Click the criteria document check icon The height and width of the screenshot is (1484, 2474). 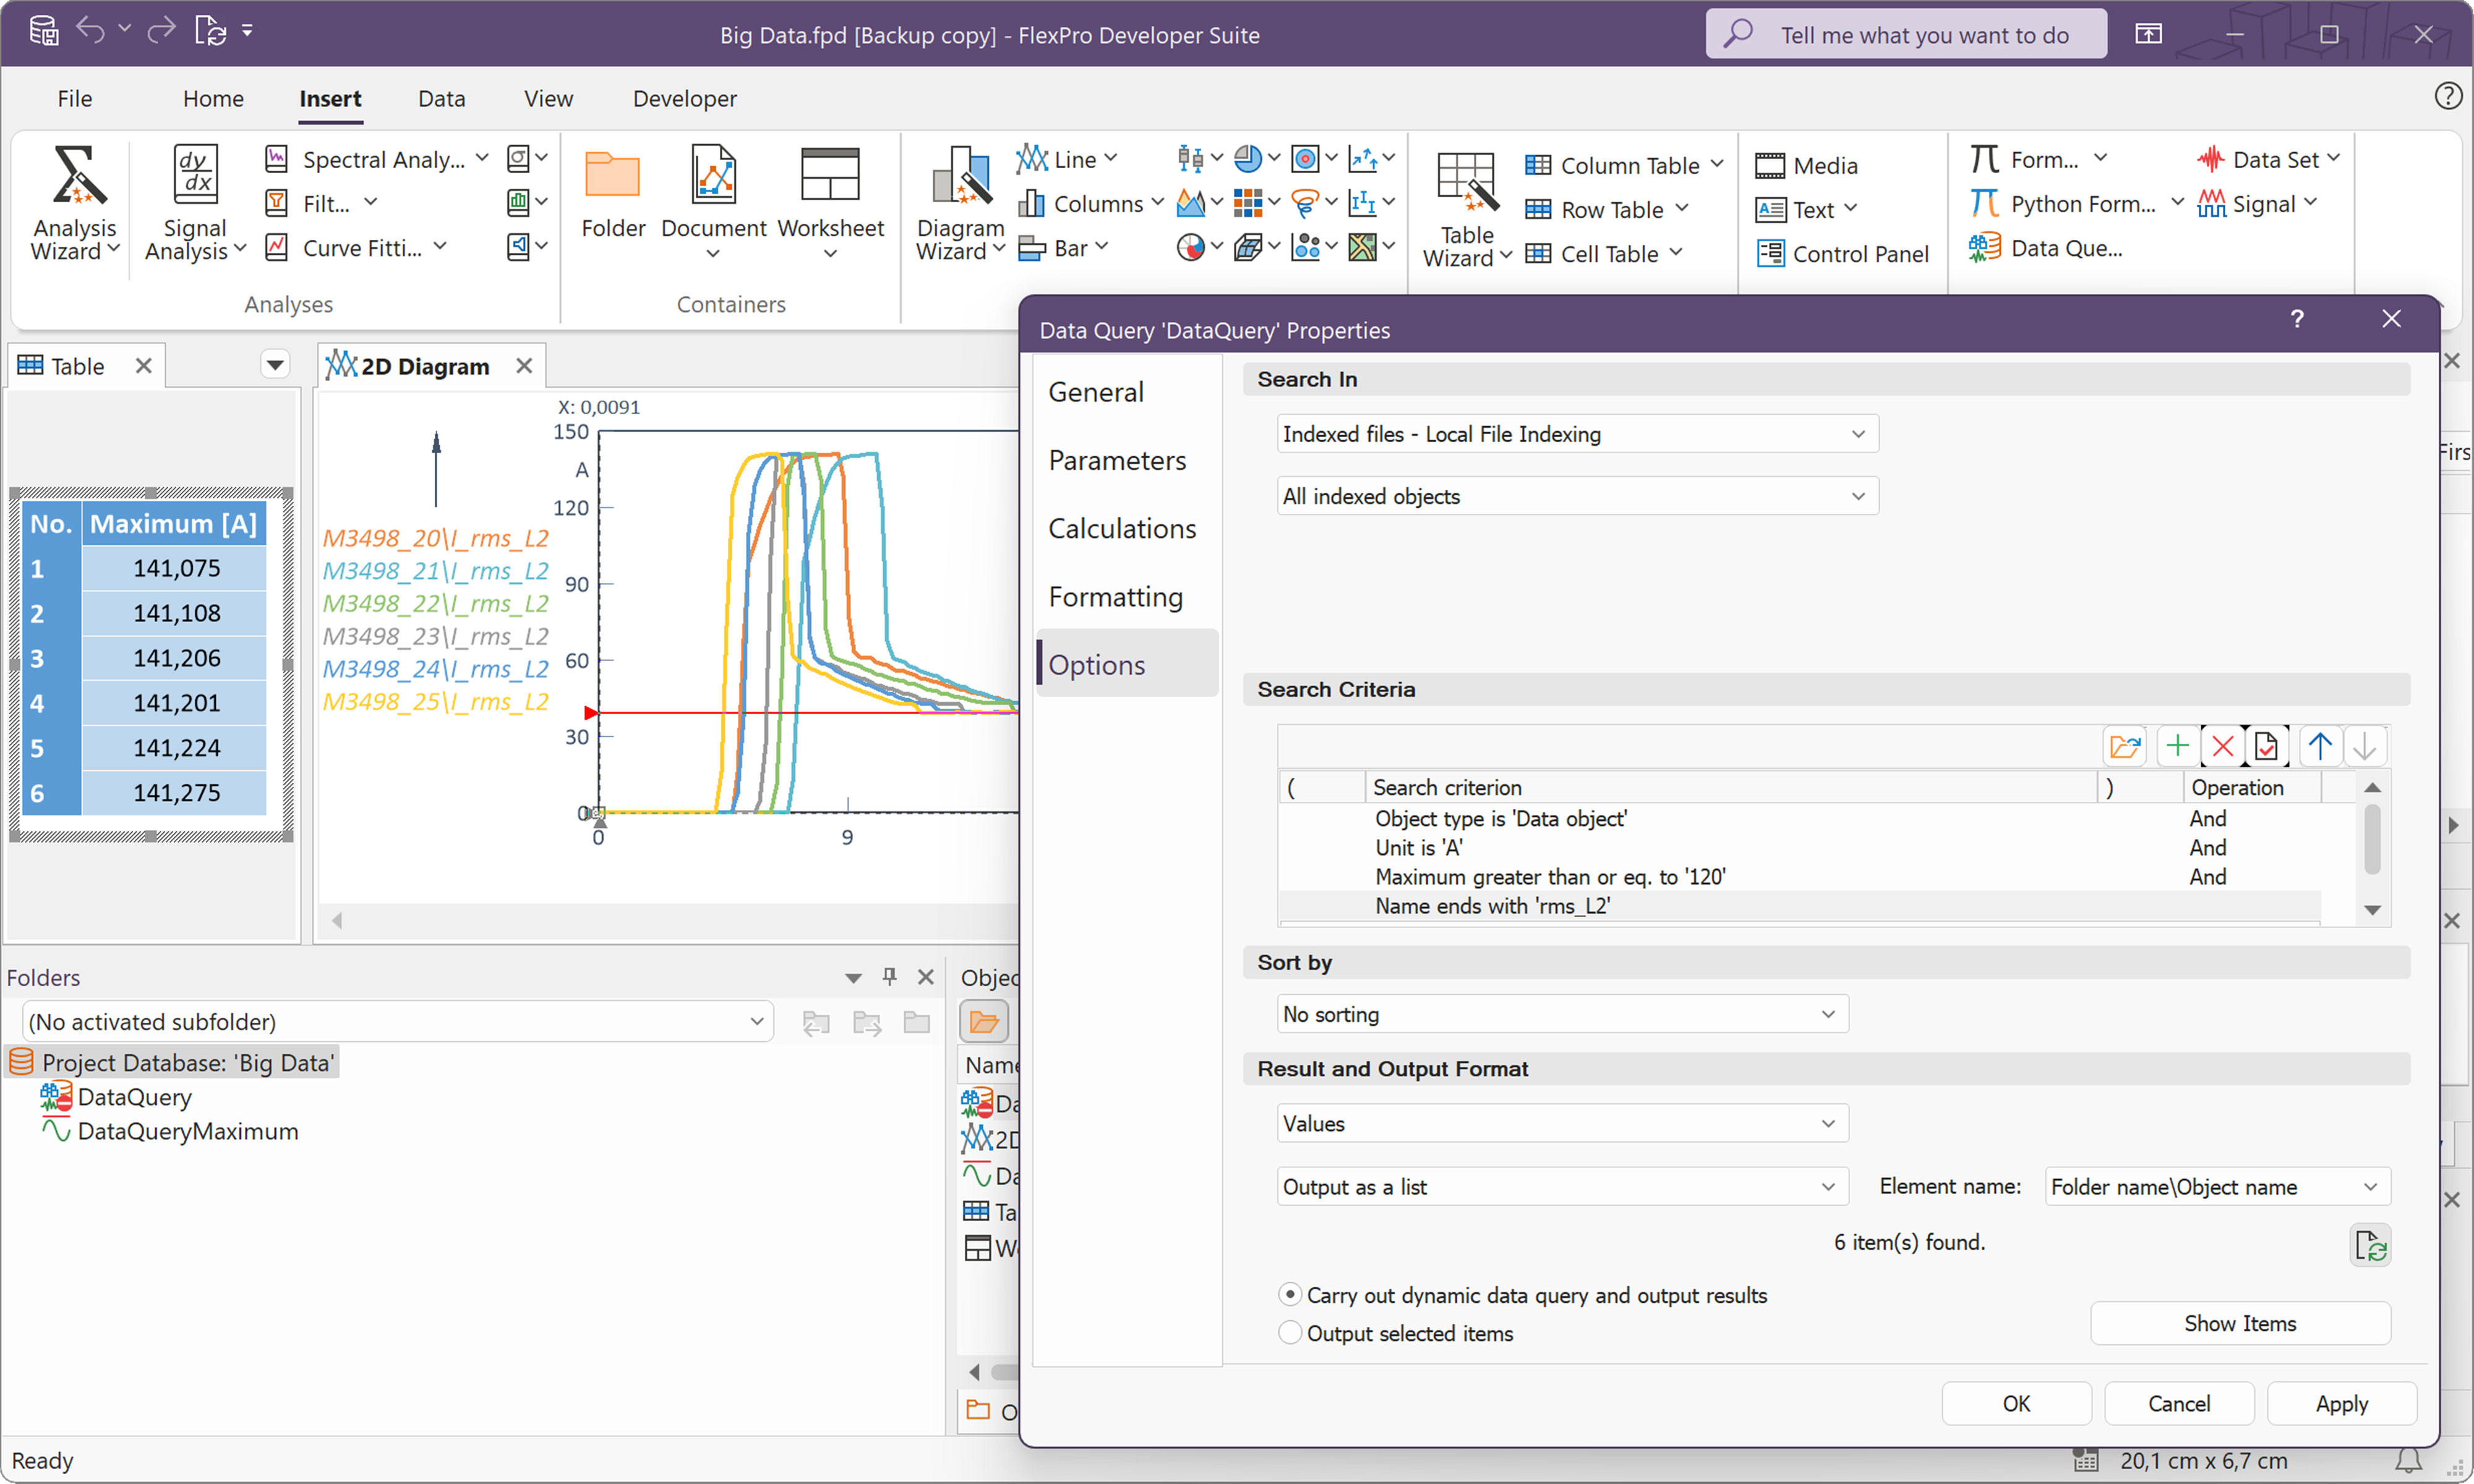pos(2266,746)
